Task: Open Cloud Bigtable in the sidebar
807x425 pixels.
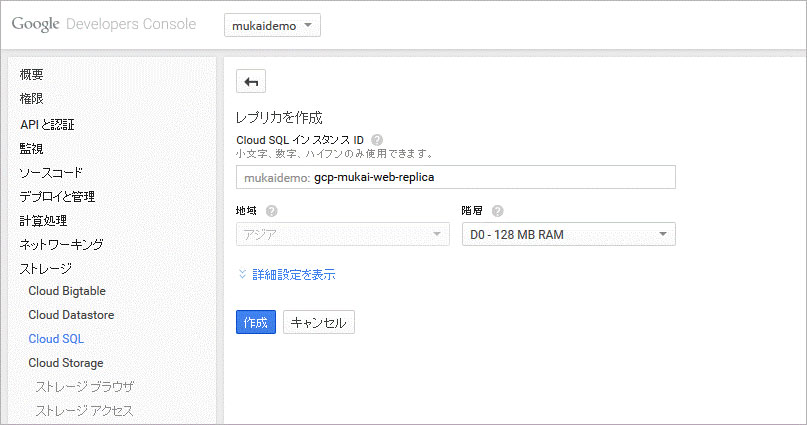Action: coord(67,291)
